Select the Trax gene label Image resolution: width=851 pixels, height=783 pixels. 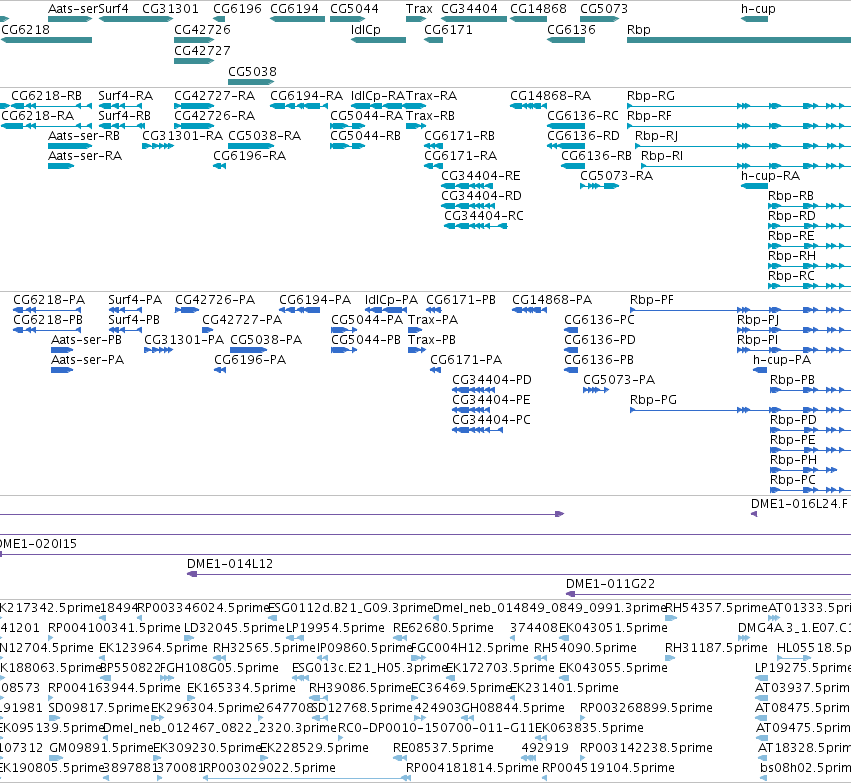click(419, 9)
